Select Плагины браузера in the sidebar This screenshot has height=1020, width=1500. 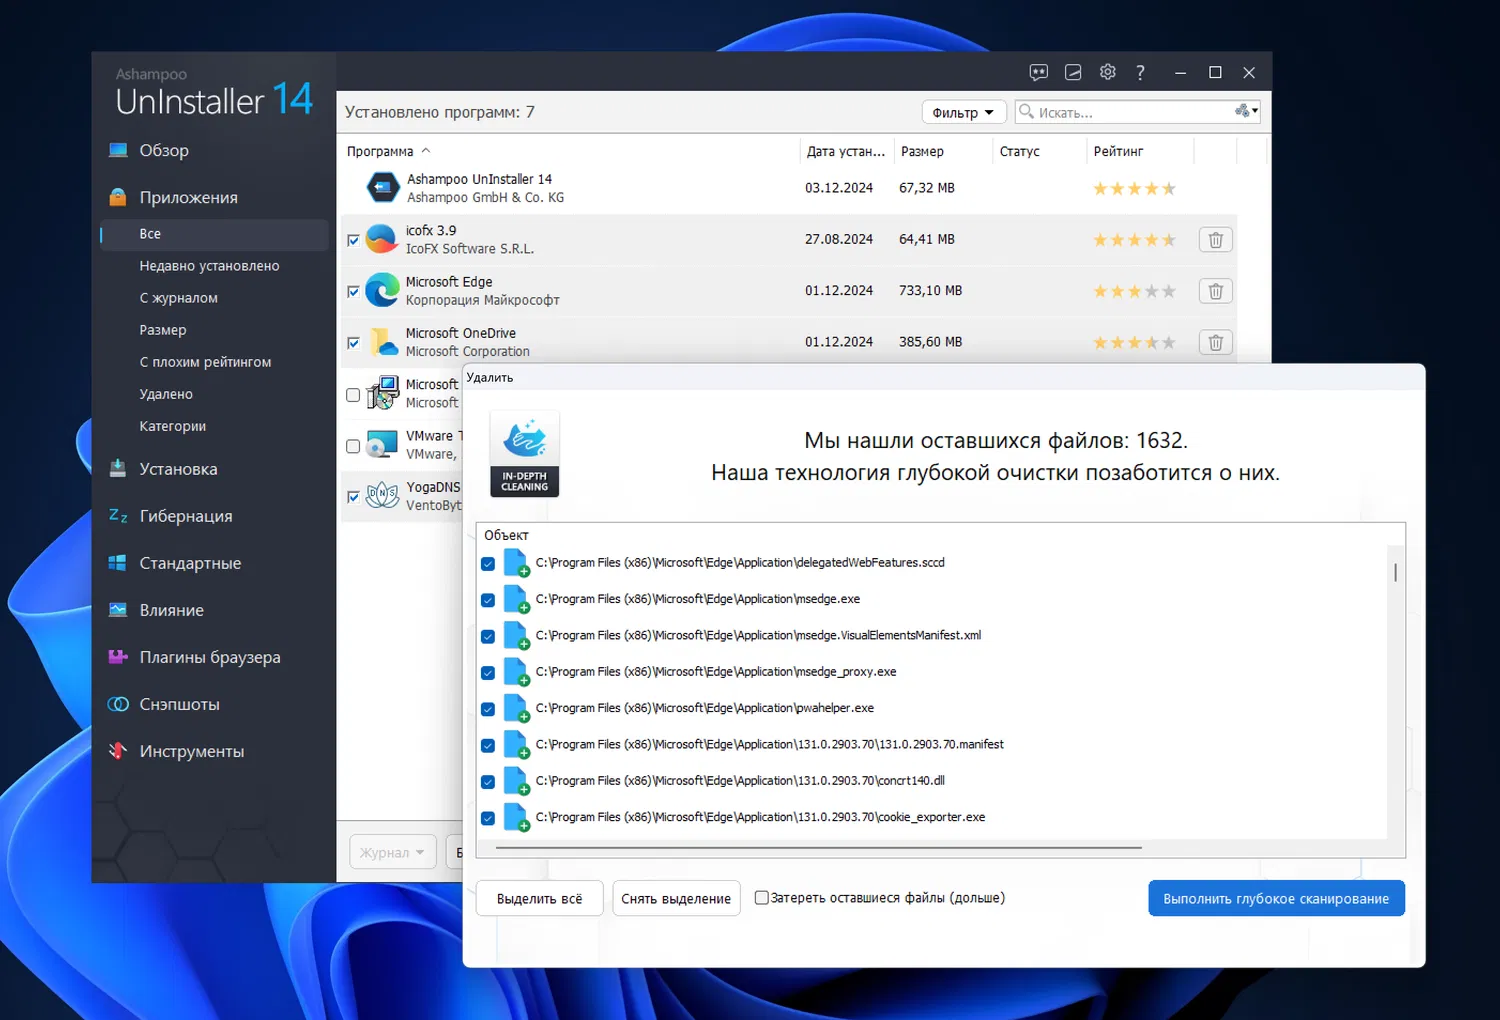pyautogui.click(x=210, y=657)
